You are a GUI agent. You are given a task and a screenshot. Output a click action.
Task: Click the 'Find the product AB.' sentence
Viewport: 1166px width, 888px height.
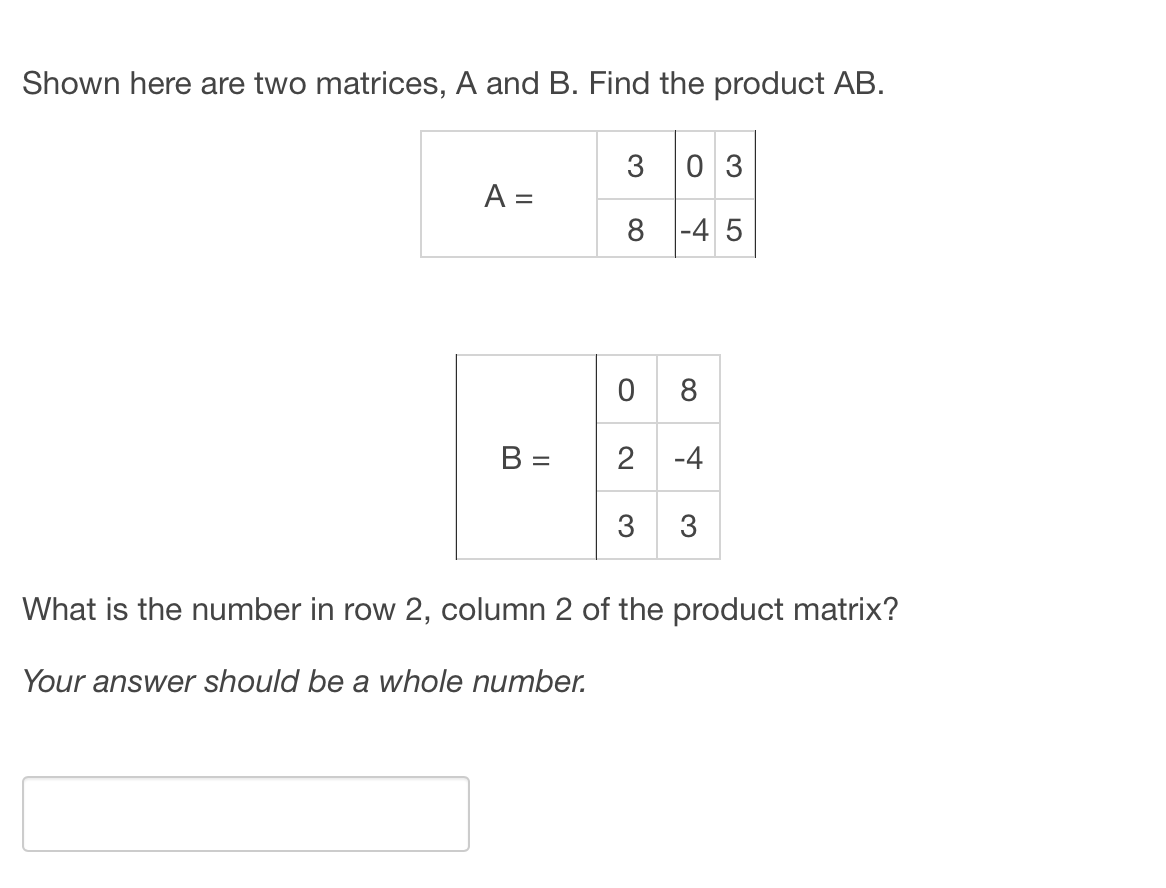pyautogui.click(x=737, y=83)
